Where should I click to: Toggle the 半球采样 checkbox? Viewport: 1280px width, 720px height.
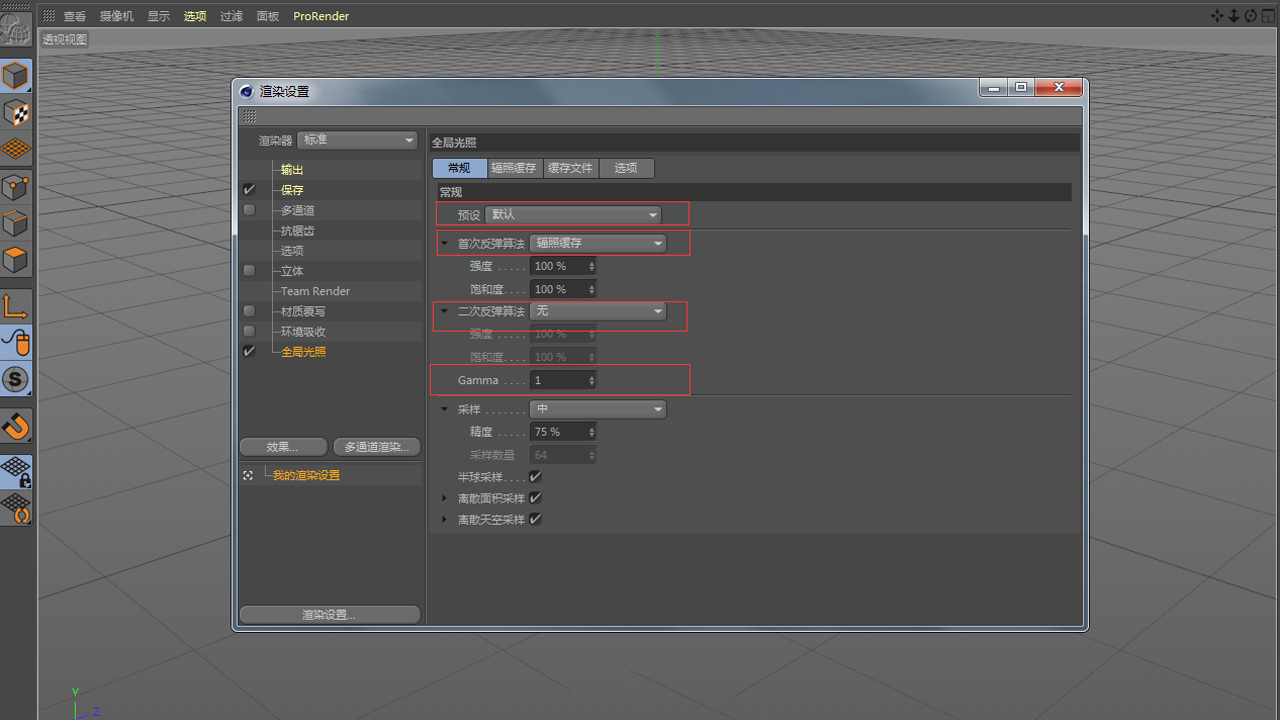coord(535,477)
